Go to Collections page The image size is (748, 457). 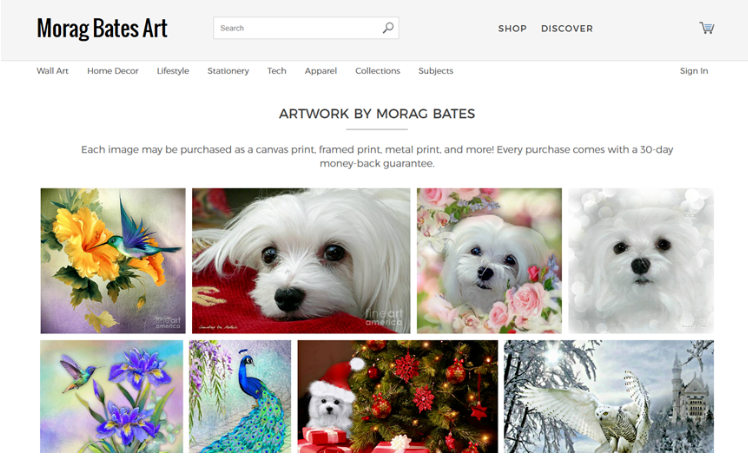(377, 71)
